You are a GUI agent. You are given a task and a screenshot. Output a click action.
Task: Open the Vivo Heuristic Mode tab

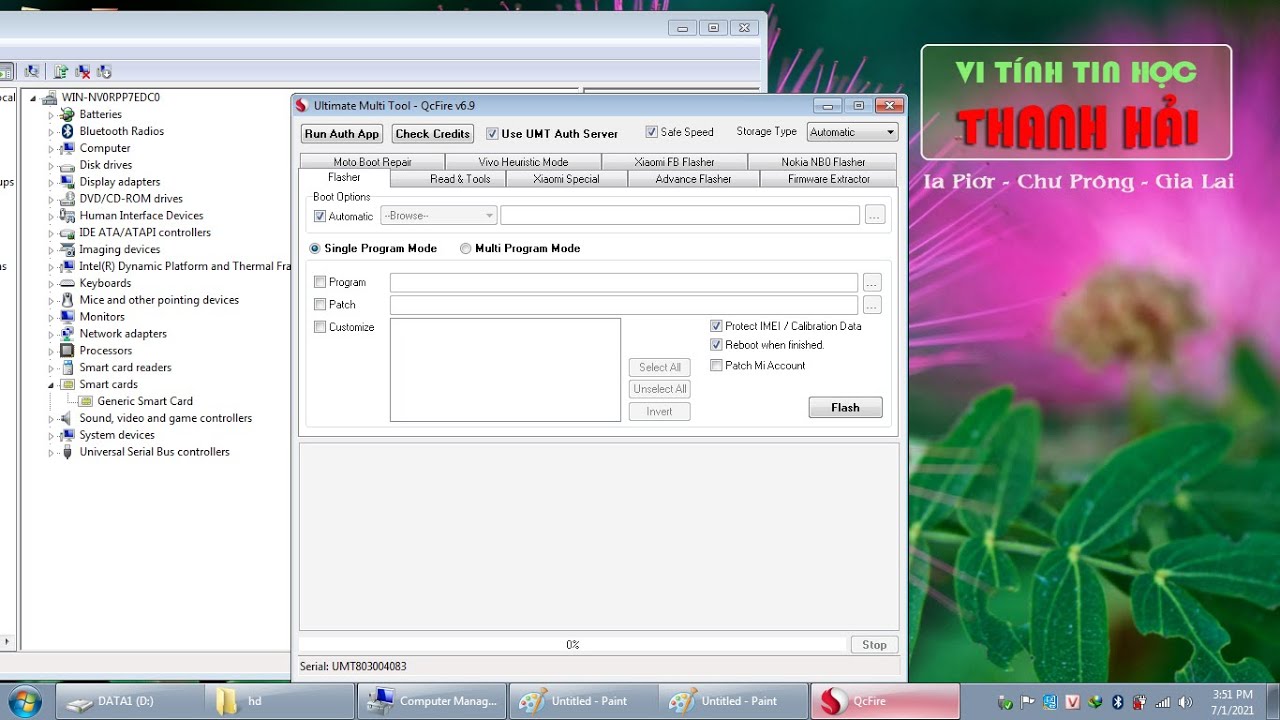coord(523,162)
